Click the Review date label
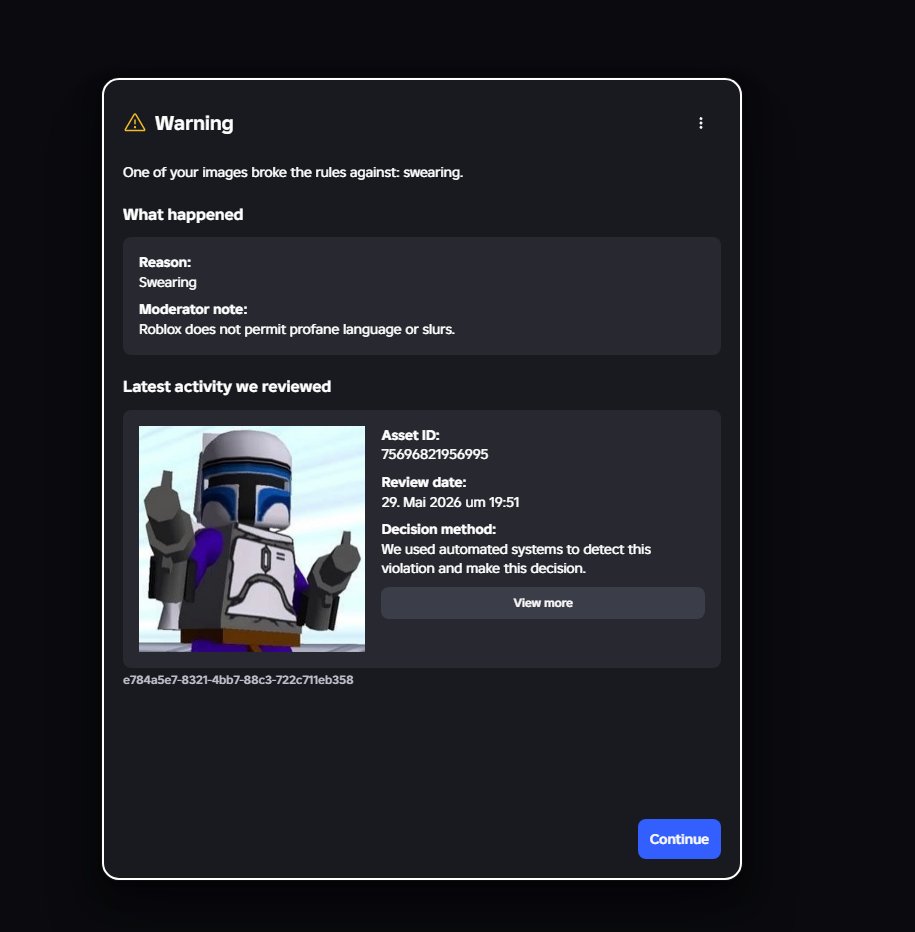 click(x=424, y=482)
